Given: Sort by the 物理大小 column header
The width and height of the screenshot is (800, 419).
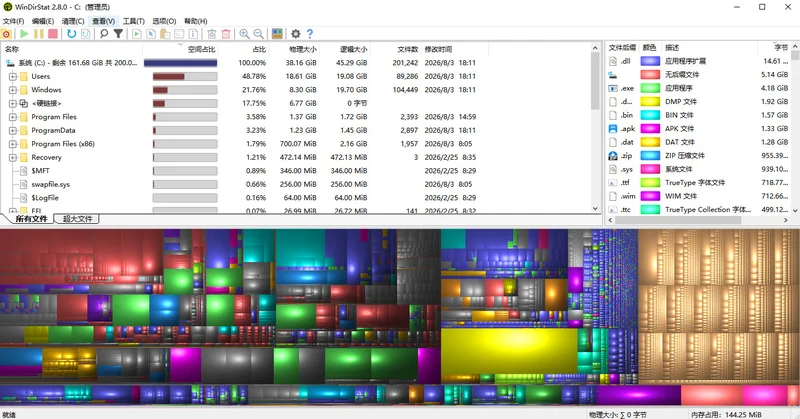Looking at the screenshot, I should pos(294,50).
